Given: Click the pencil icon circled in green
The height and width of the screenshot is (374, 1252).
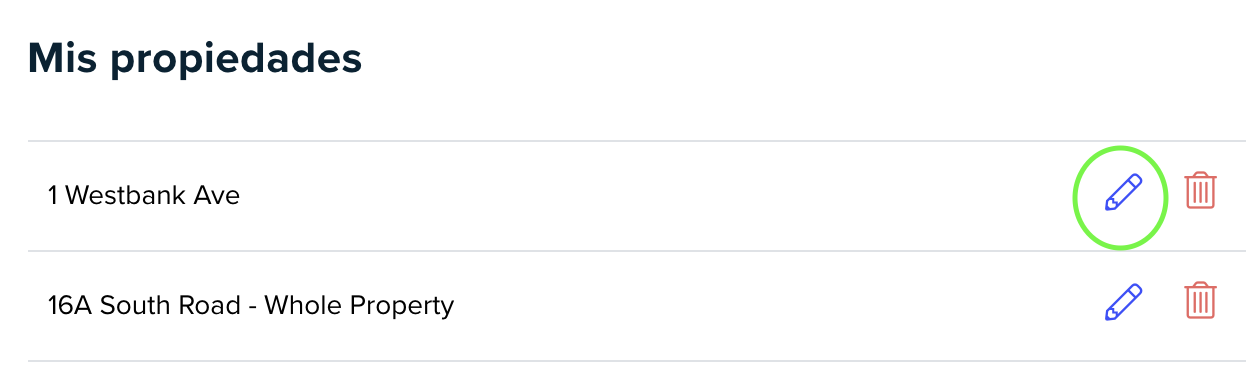Looking at the screenshot, I should point(1122,192).
